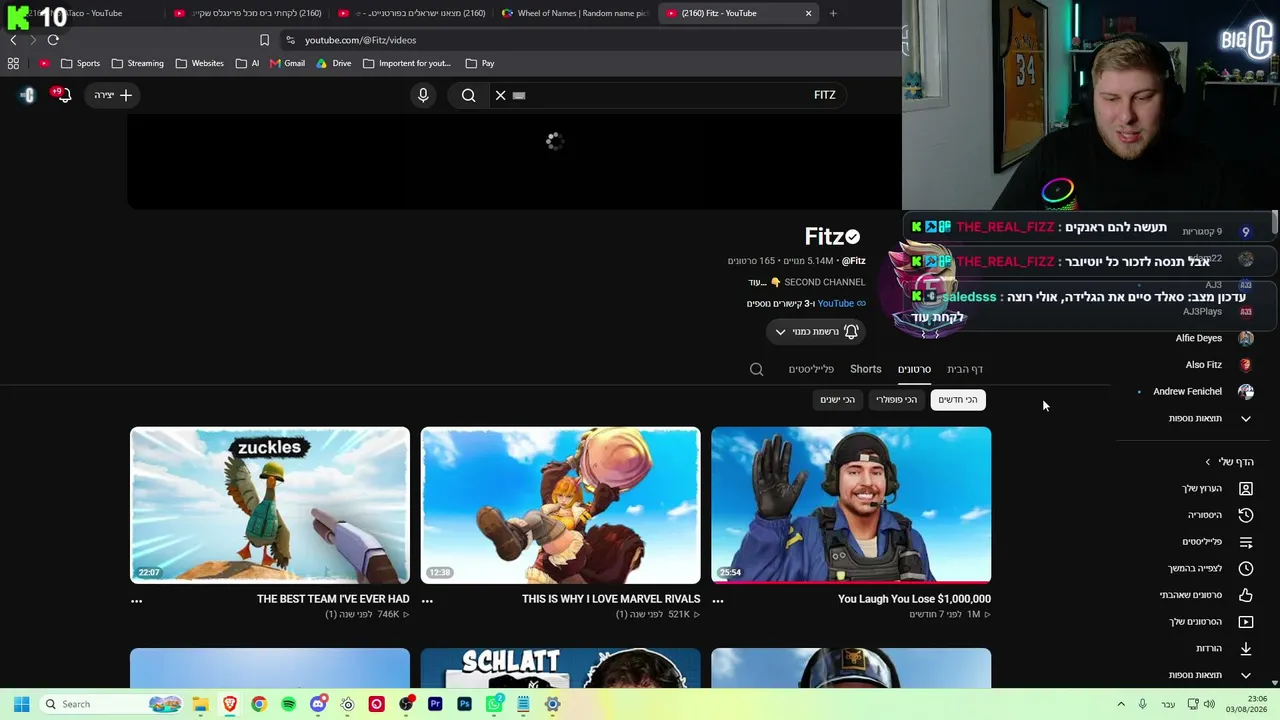Image resolution: width=1280 pixels, height=720 pixels.
Task: Play the Marvel Rivals video thumbnail
Action: pos(560,505)
